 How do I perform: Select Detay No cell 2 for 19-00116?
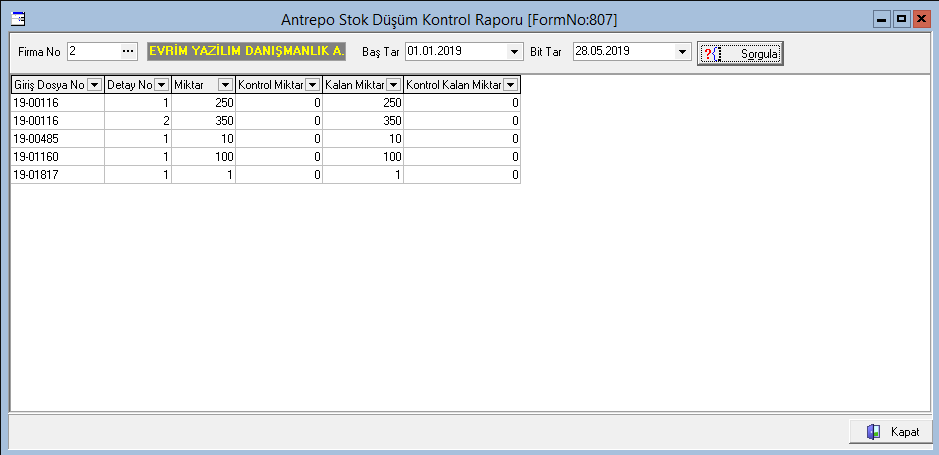click(x=138, y=121)
